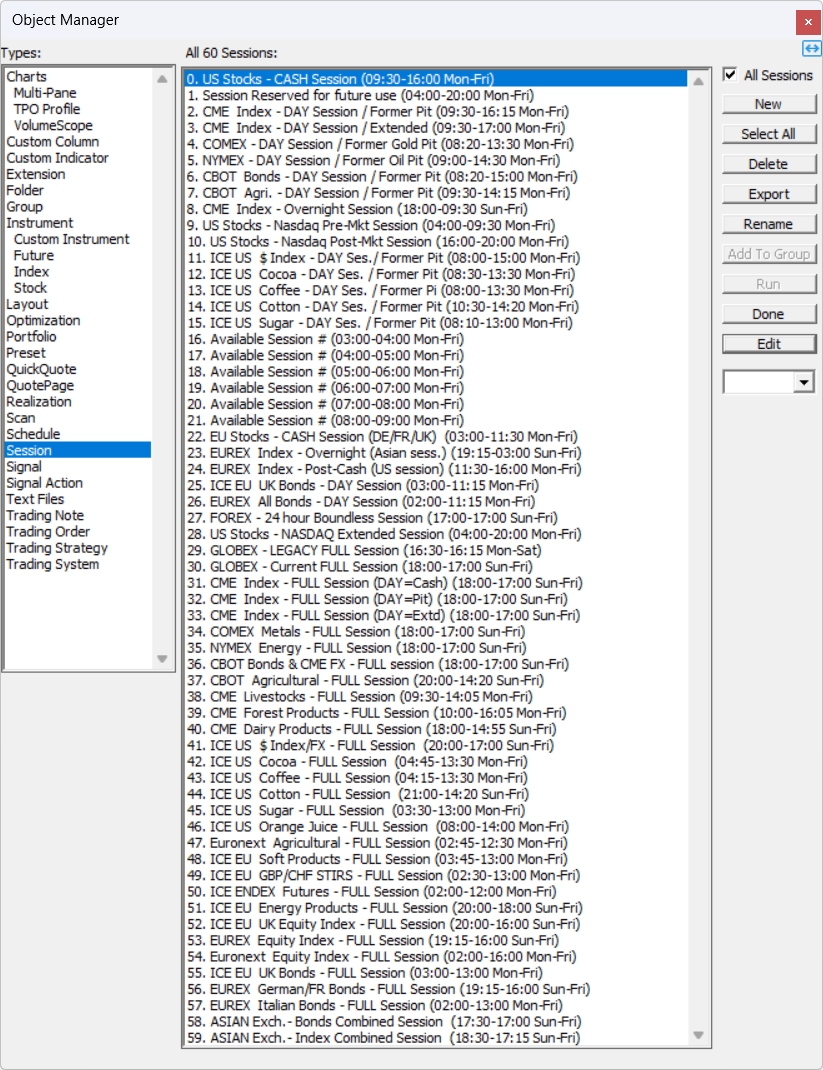This screenshot has height=1070, width=823.
Task: Choose Trading System in the Types list
Action: 53,564
